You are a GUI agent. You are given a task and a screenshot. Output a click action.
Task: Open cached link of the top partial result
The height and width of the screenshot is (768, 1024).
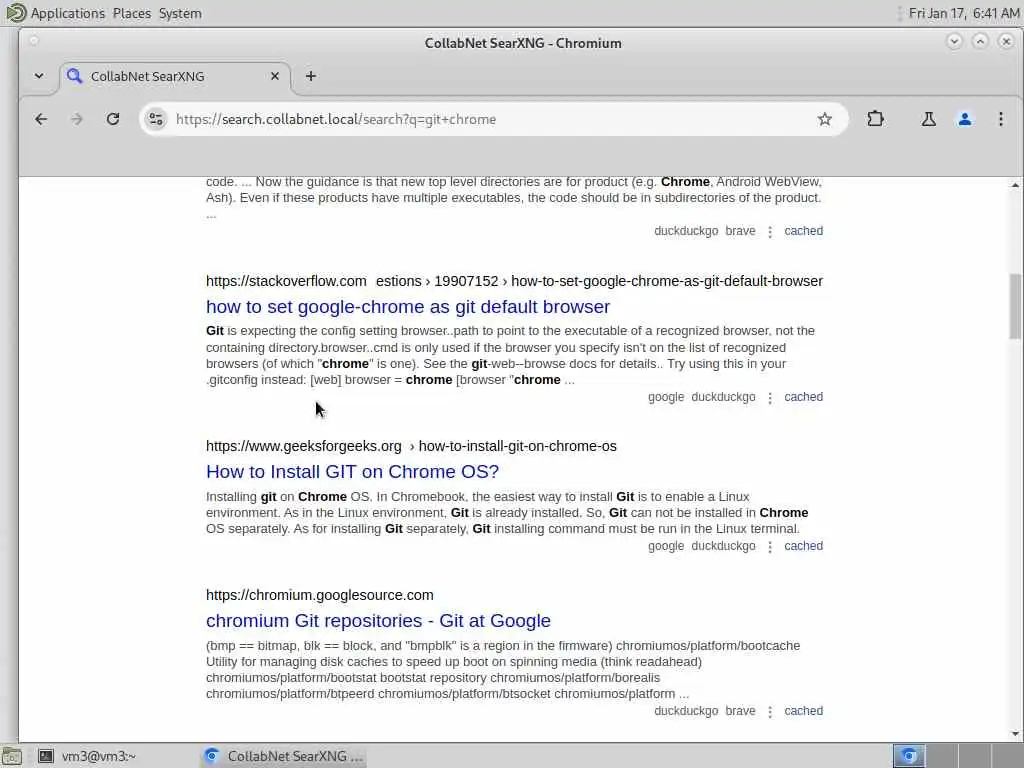[803, 231]
